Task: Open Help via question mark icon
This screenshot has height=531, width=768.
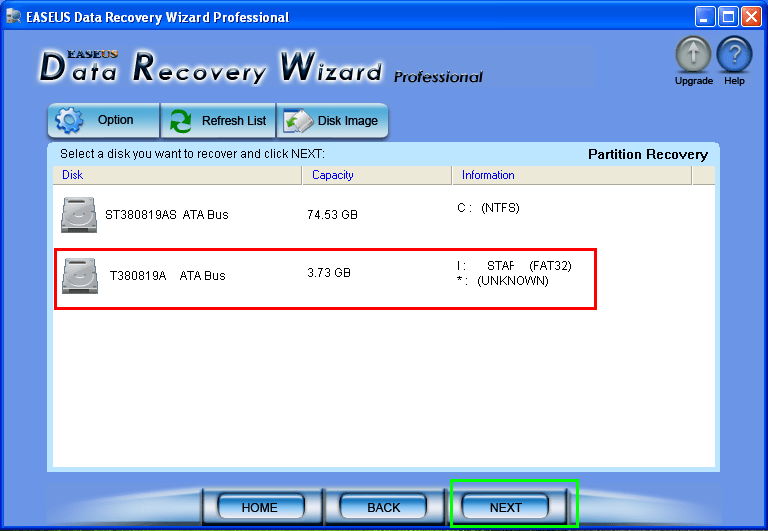Action: click(734, 55)
